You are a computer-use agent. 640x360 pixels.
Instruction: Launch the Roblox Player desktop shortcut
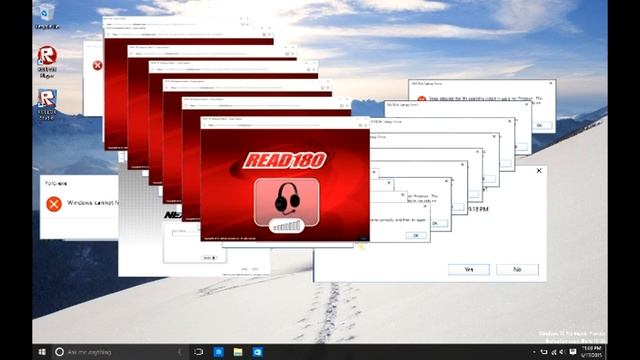(47, 61)
